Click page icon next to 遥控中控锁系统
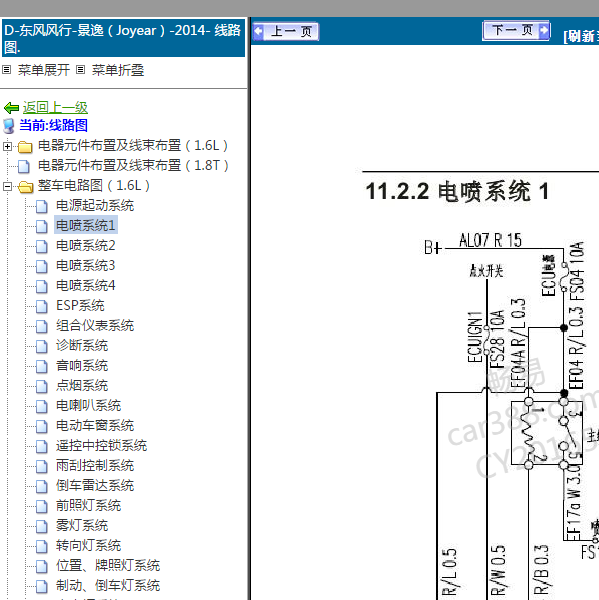Image resolution: width=599 pixels, height=600 pixels. point(42,447)
